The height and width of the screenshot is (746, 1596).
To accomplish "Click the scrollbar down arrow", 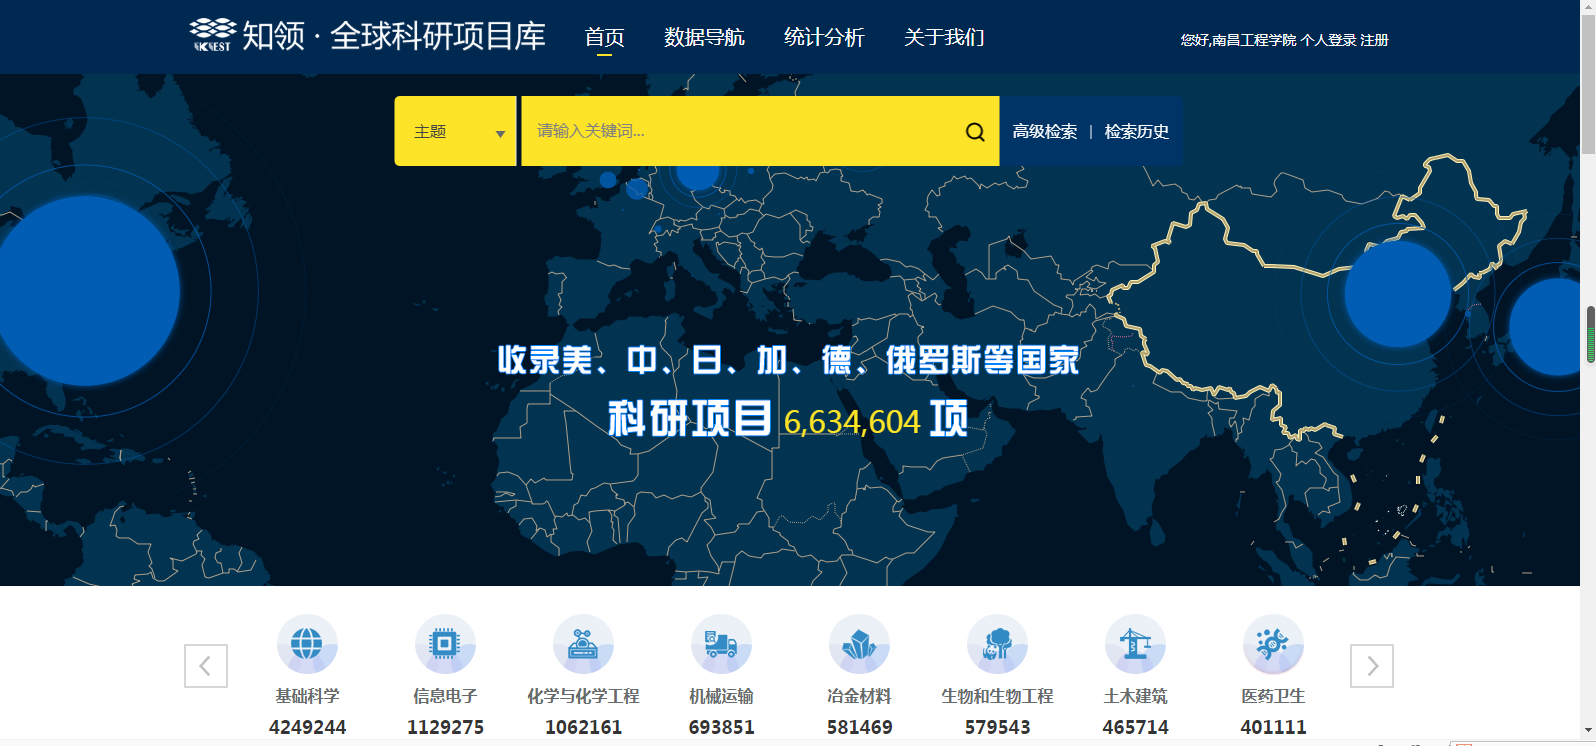I will (1589, 731).
